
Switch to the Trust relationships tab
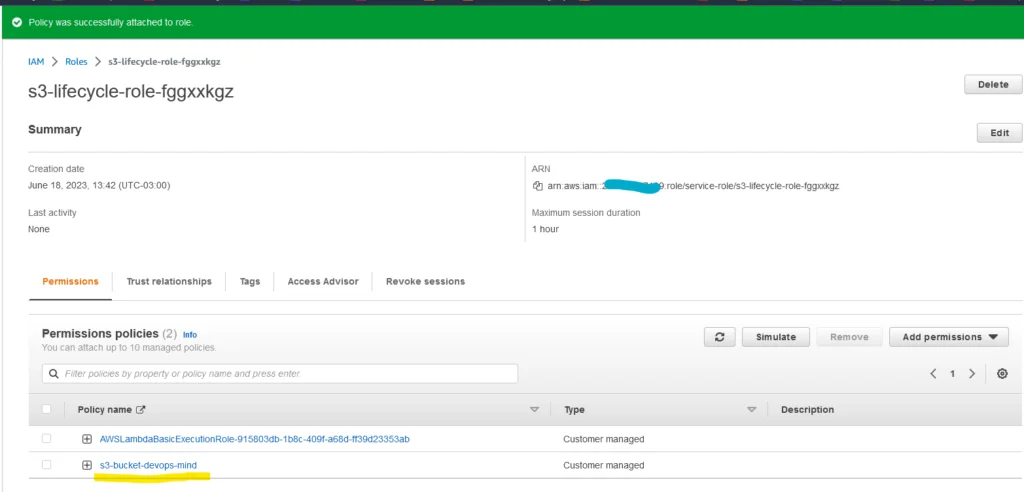pyautogui.click(x=169, y=282)
